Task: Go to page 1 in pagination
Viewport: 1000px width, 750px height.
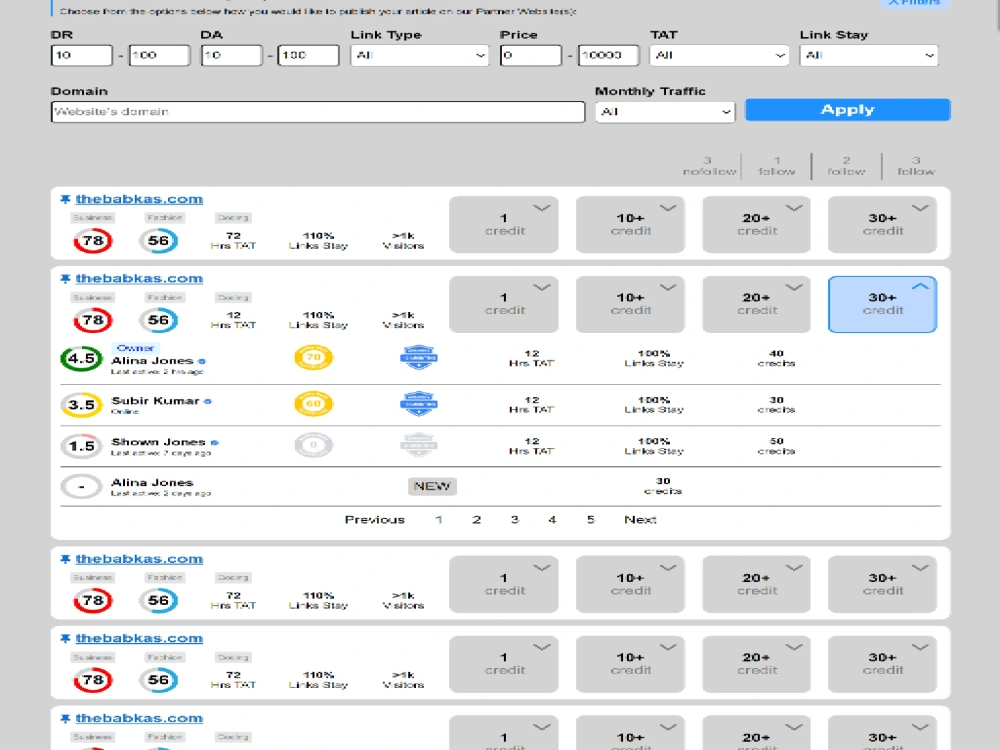Action: (439, 520)
